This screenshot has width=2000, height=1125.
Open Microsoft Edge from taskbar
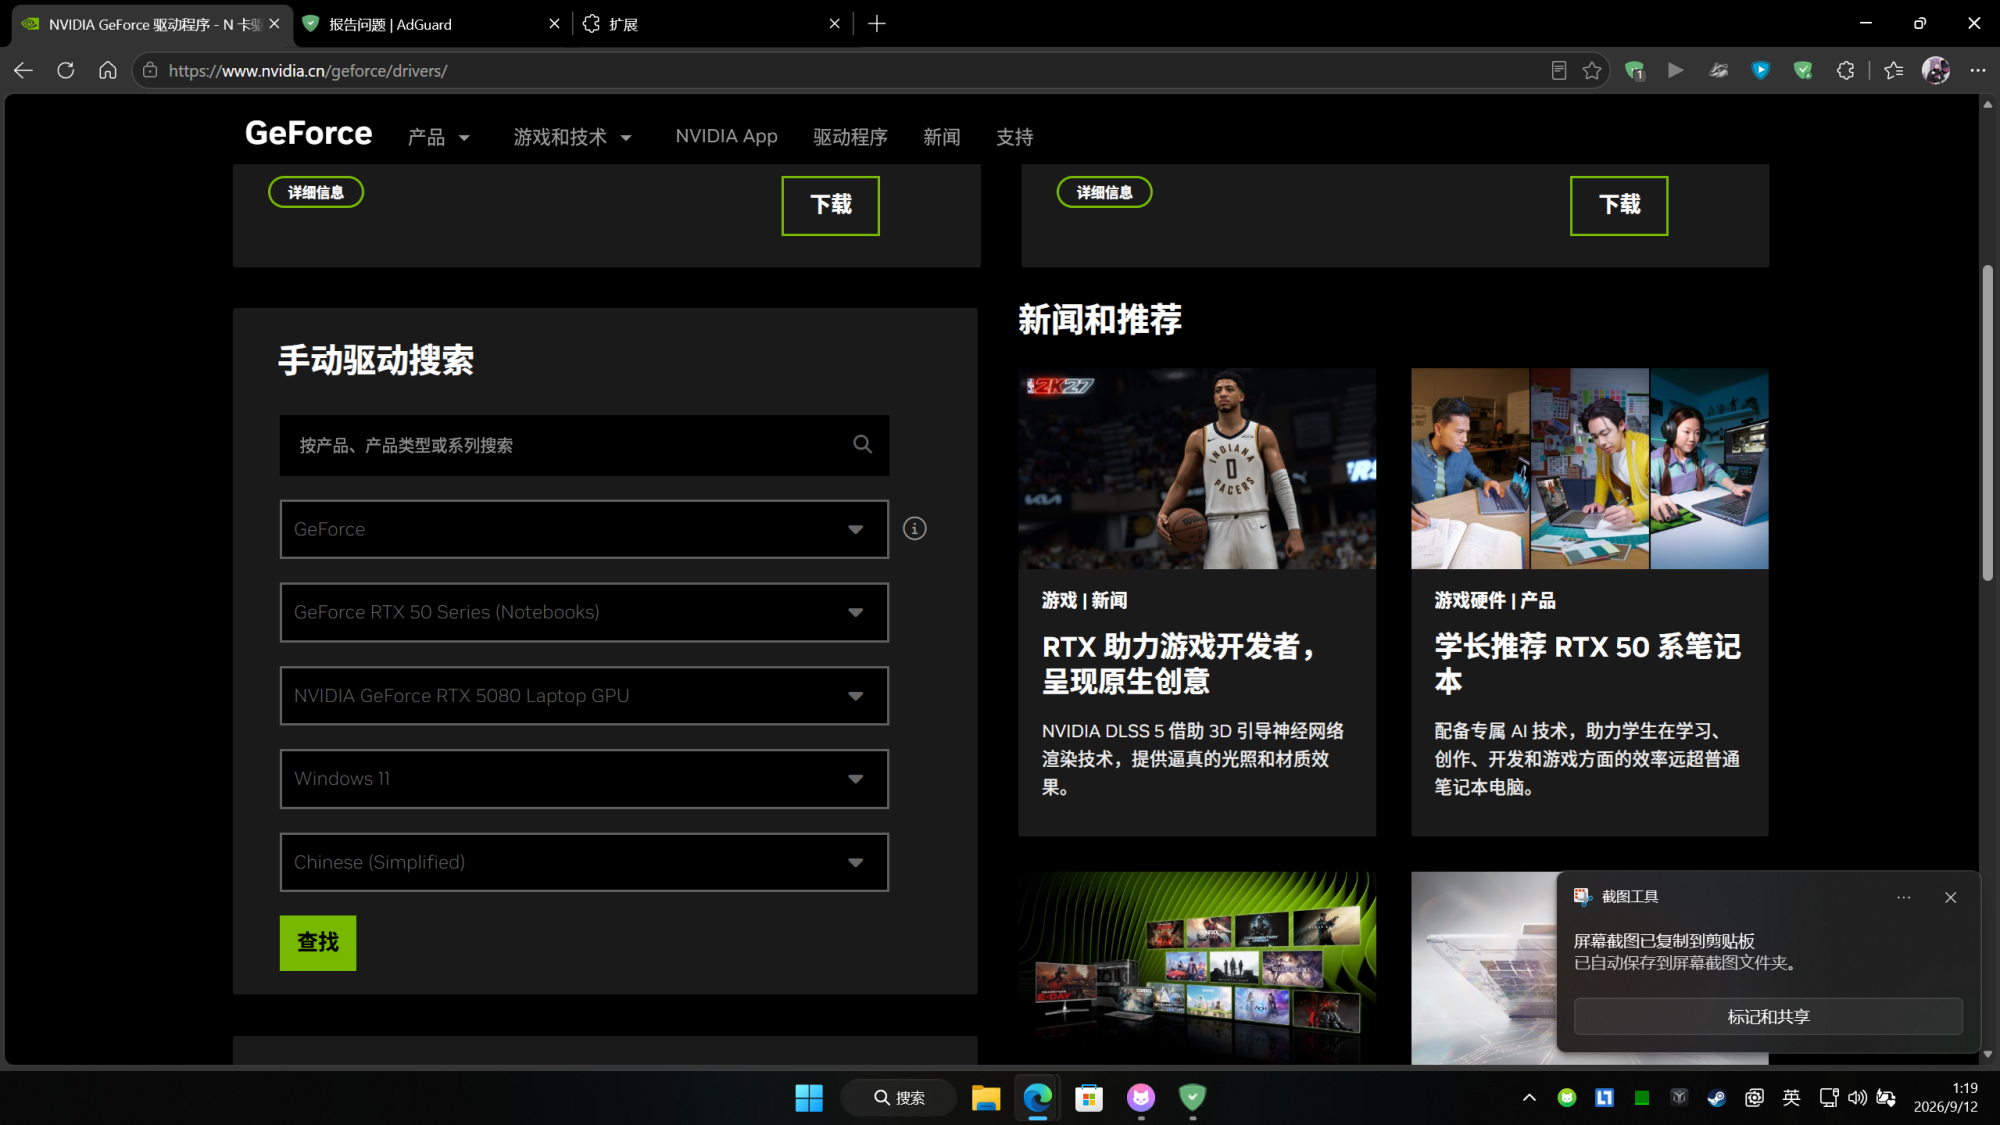pyautogui.click(x=1038, y=1098)
